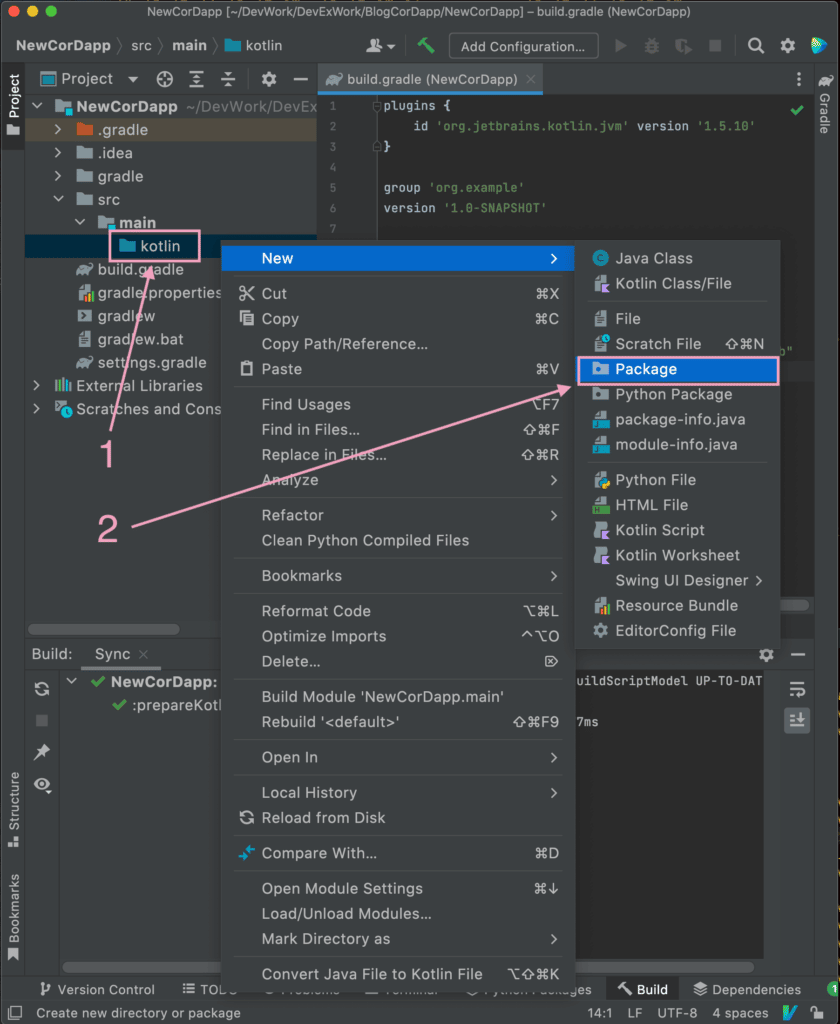Expand Scratches and Consoles node
The height and width of the screenshot is (1024, 840).
[37, 409]
